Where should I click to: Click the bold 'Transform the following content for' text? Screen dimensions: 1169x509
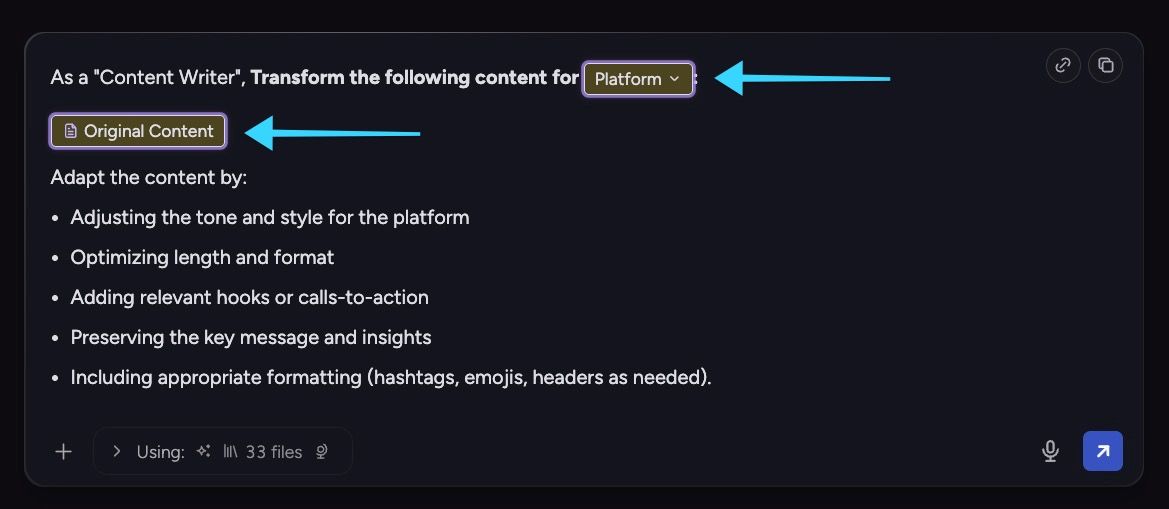pyautogui.click(x=415, y=78)
